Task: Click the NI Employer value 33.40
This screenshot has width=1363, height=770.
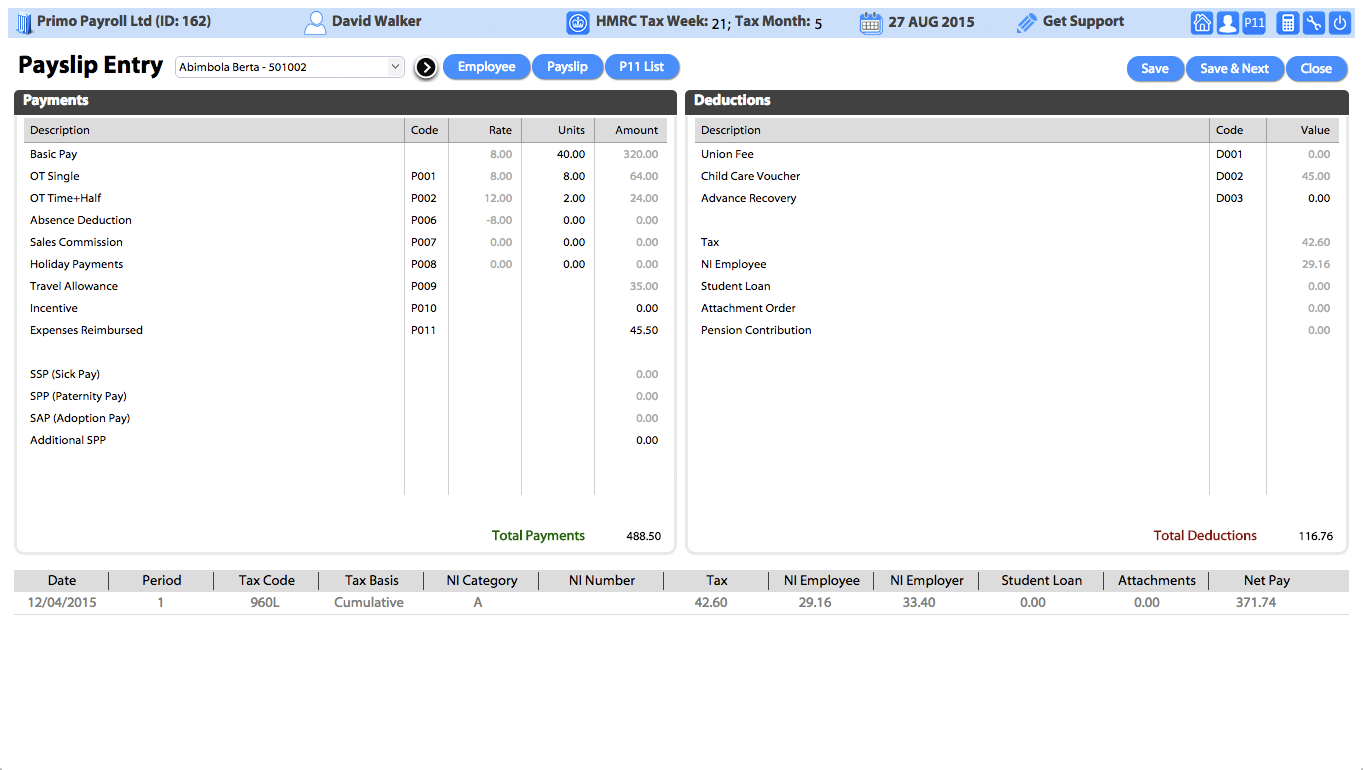Action: pos(919,603)
